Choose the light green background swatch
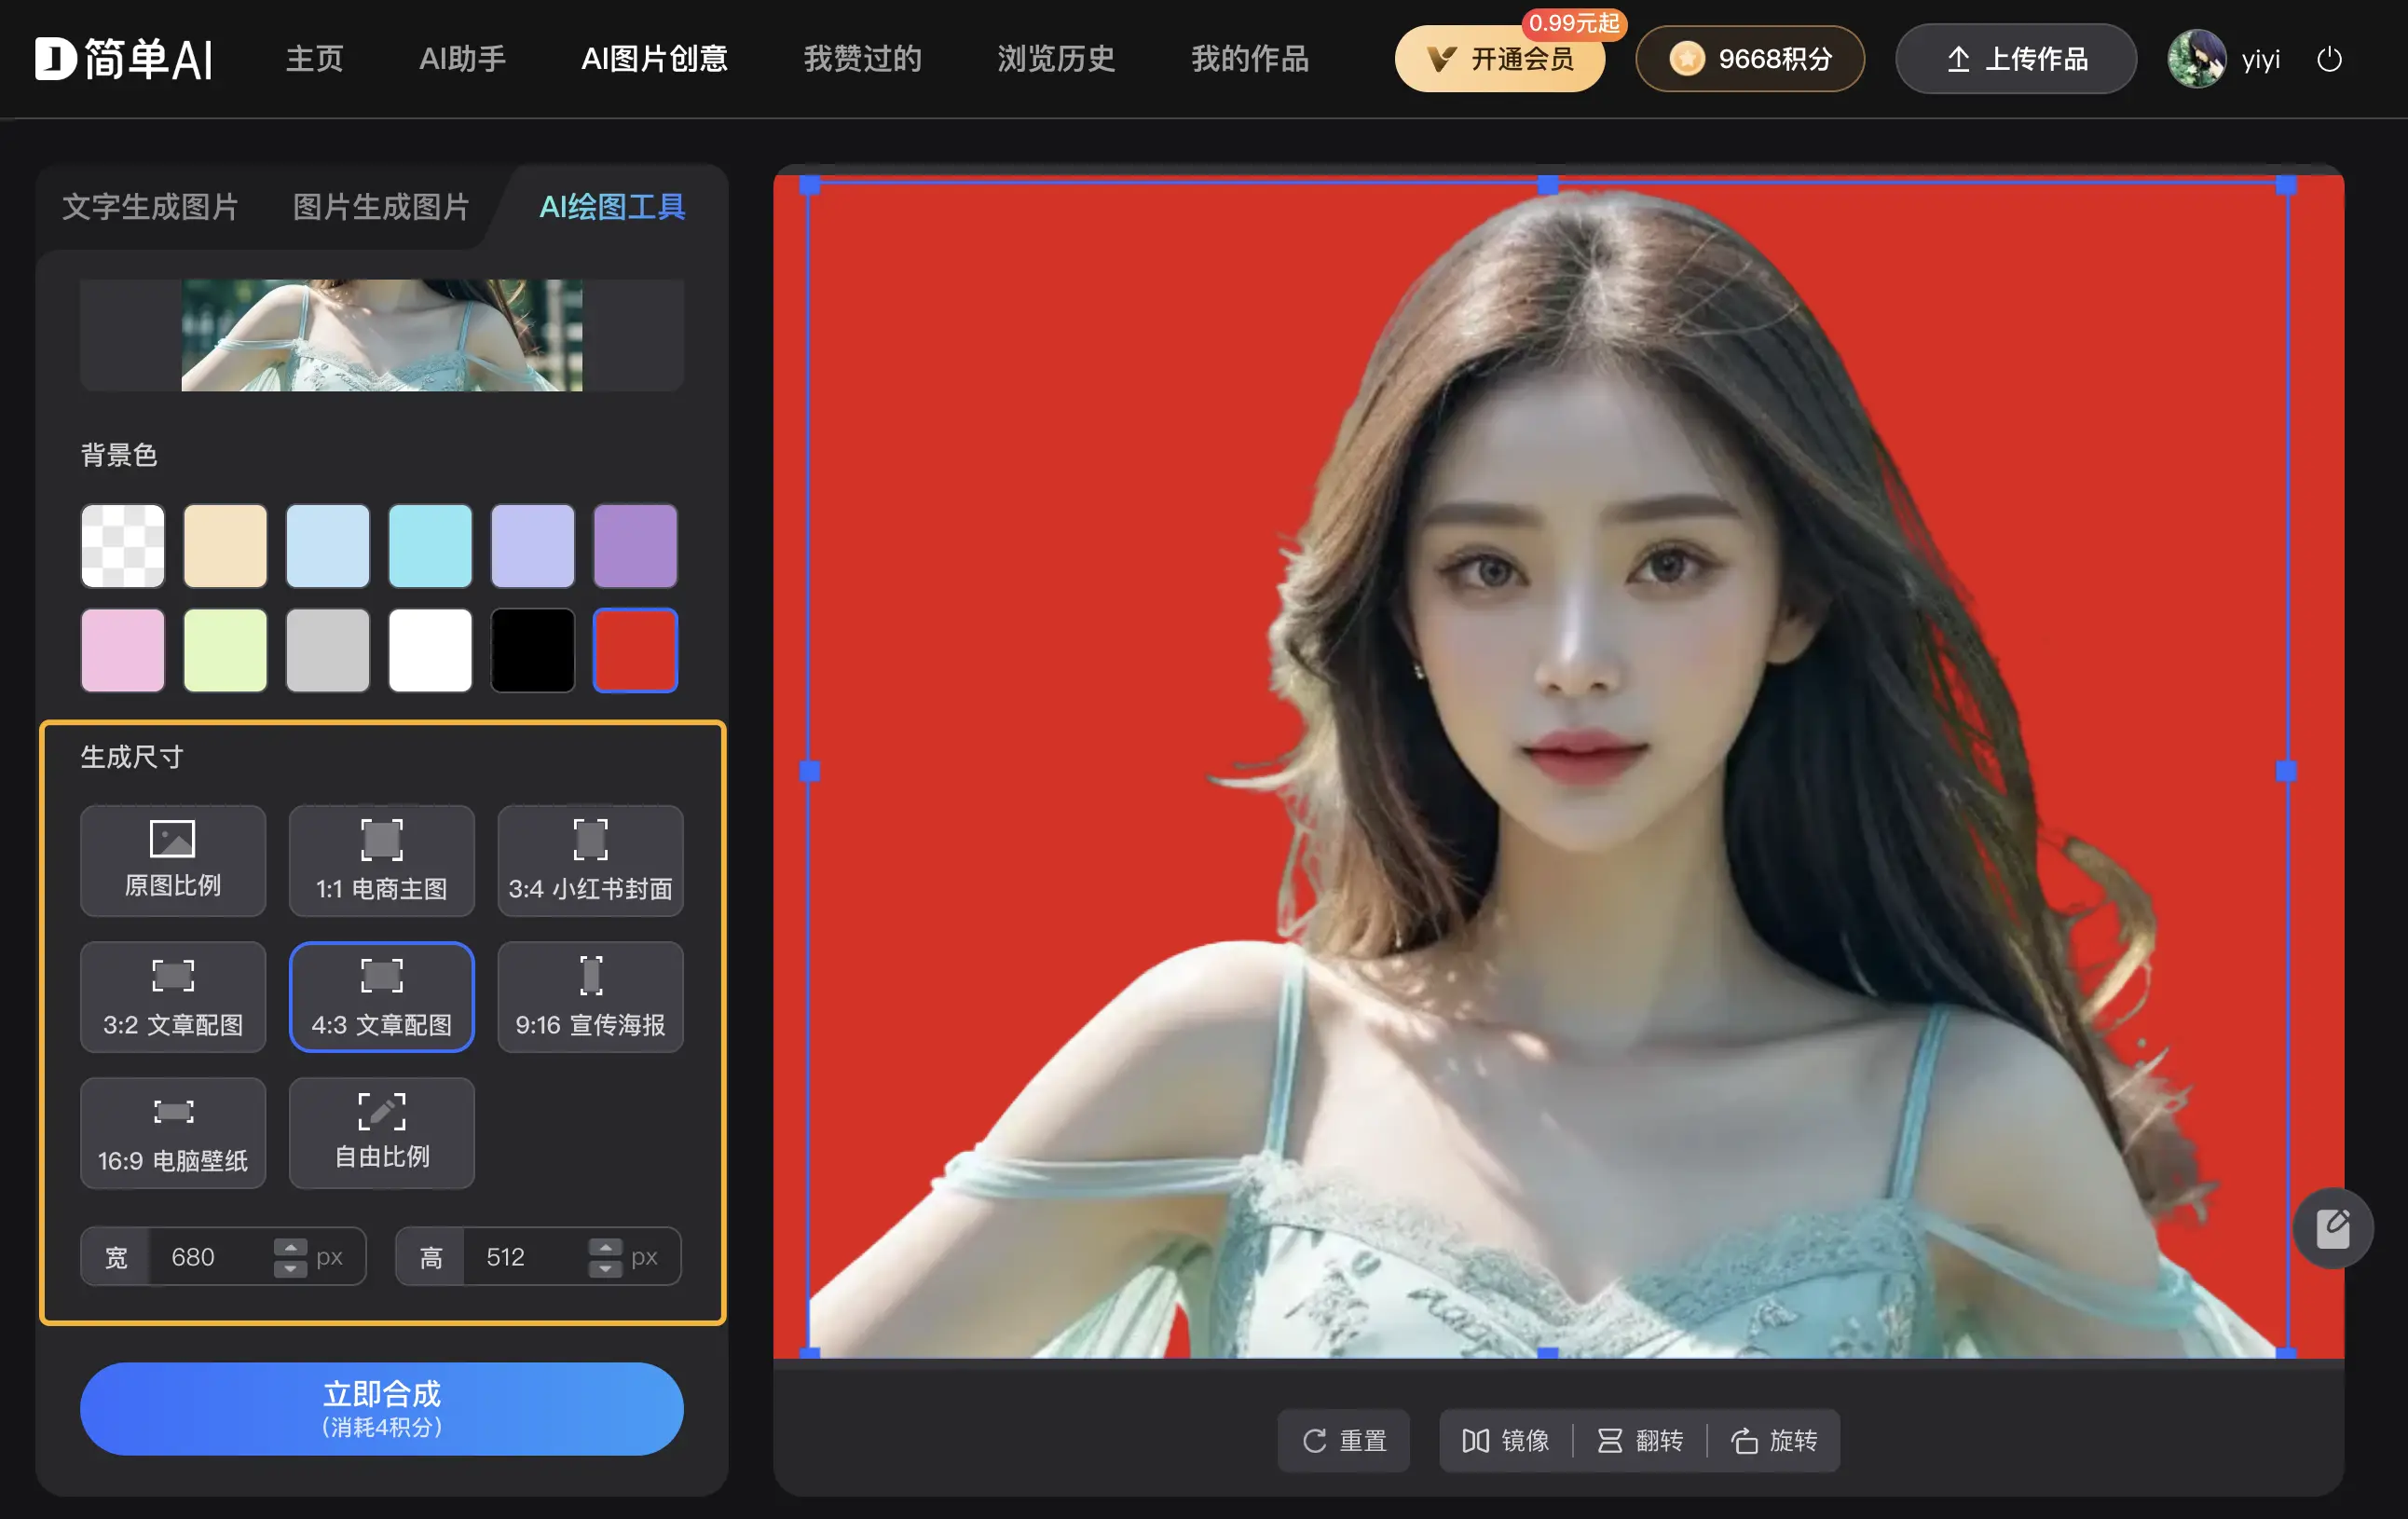The width and height of the screenshot is (2408, 1519). (x=225, y=650)
